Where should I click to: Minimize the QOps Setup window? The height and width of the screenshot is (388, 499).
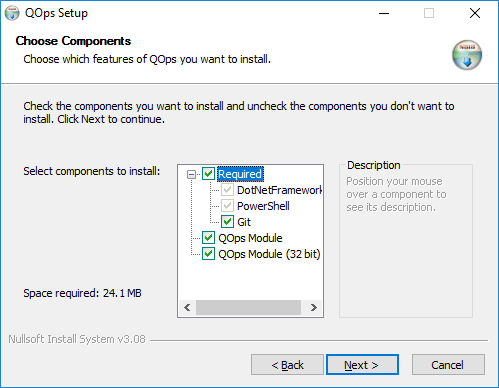[384, 13]
